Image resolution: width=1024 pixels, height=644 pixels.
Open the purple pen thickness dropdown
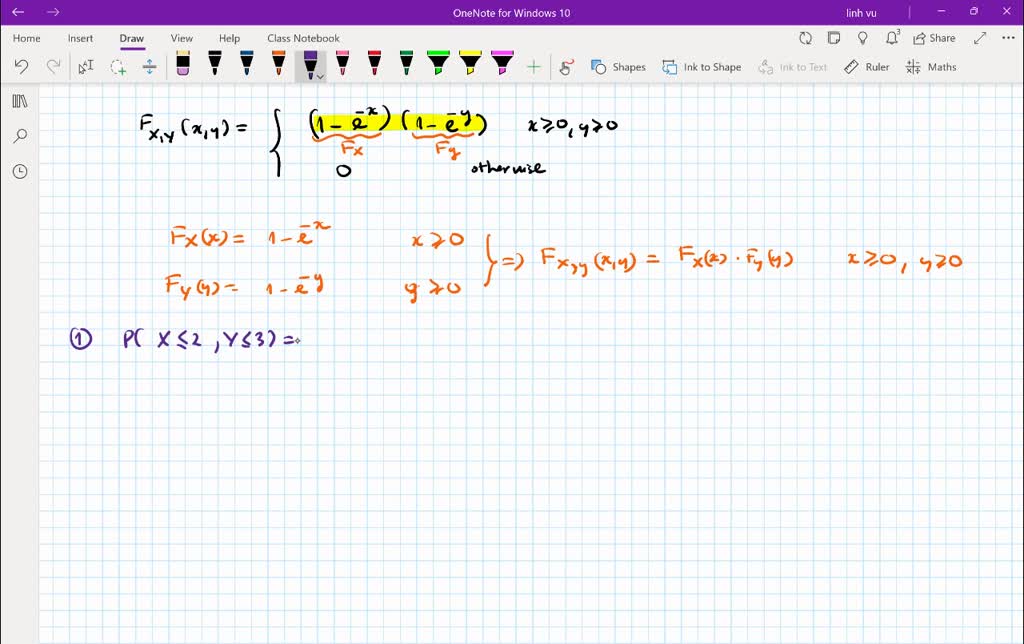point(319,76)
